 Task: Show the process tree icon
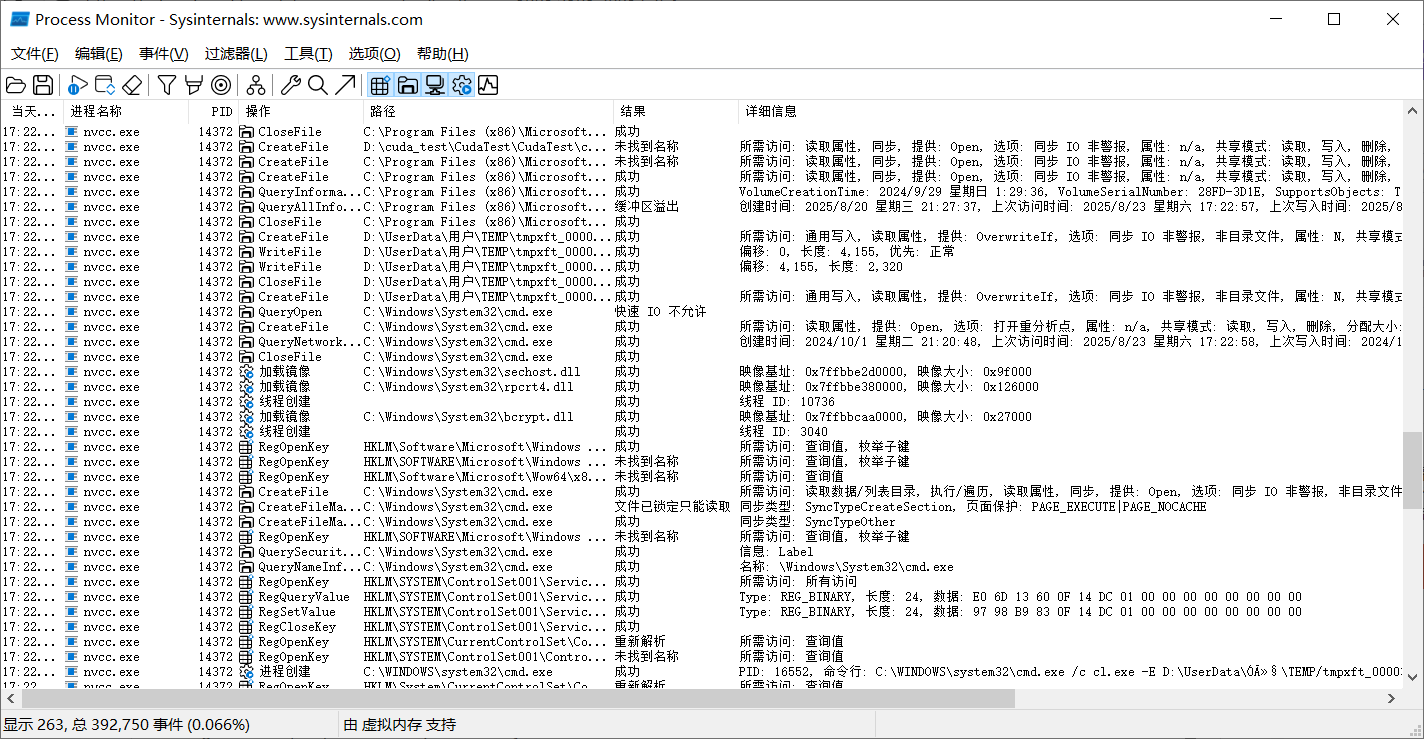tap(256, 85)
